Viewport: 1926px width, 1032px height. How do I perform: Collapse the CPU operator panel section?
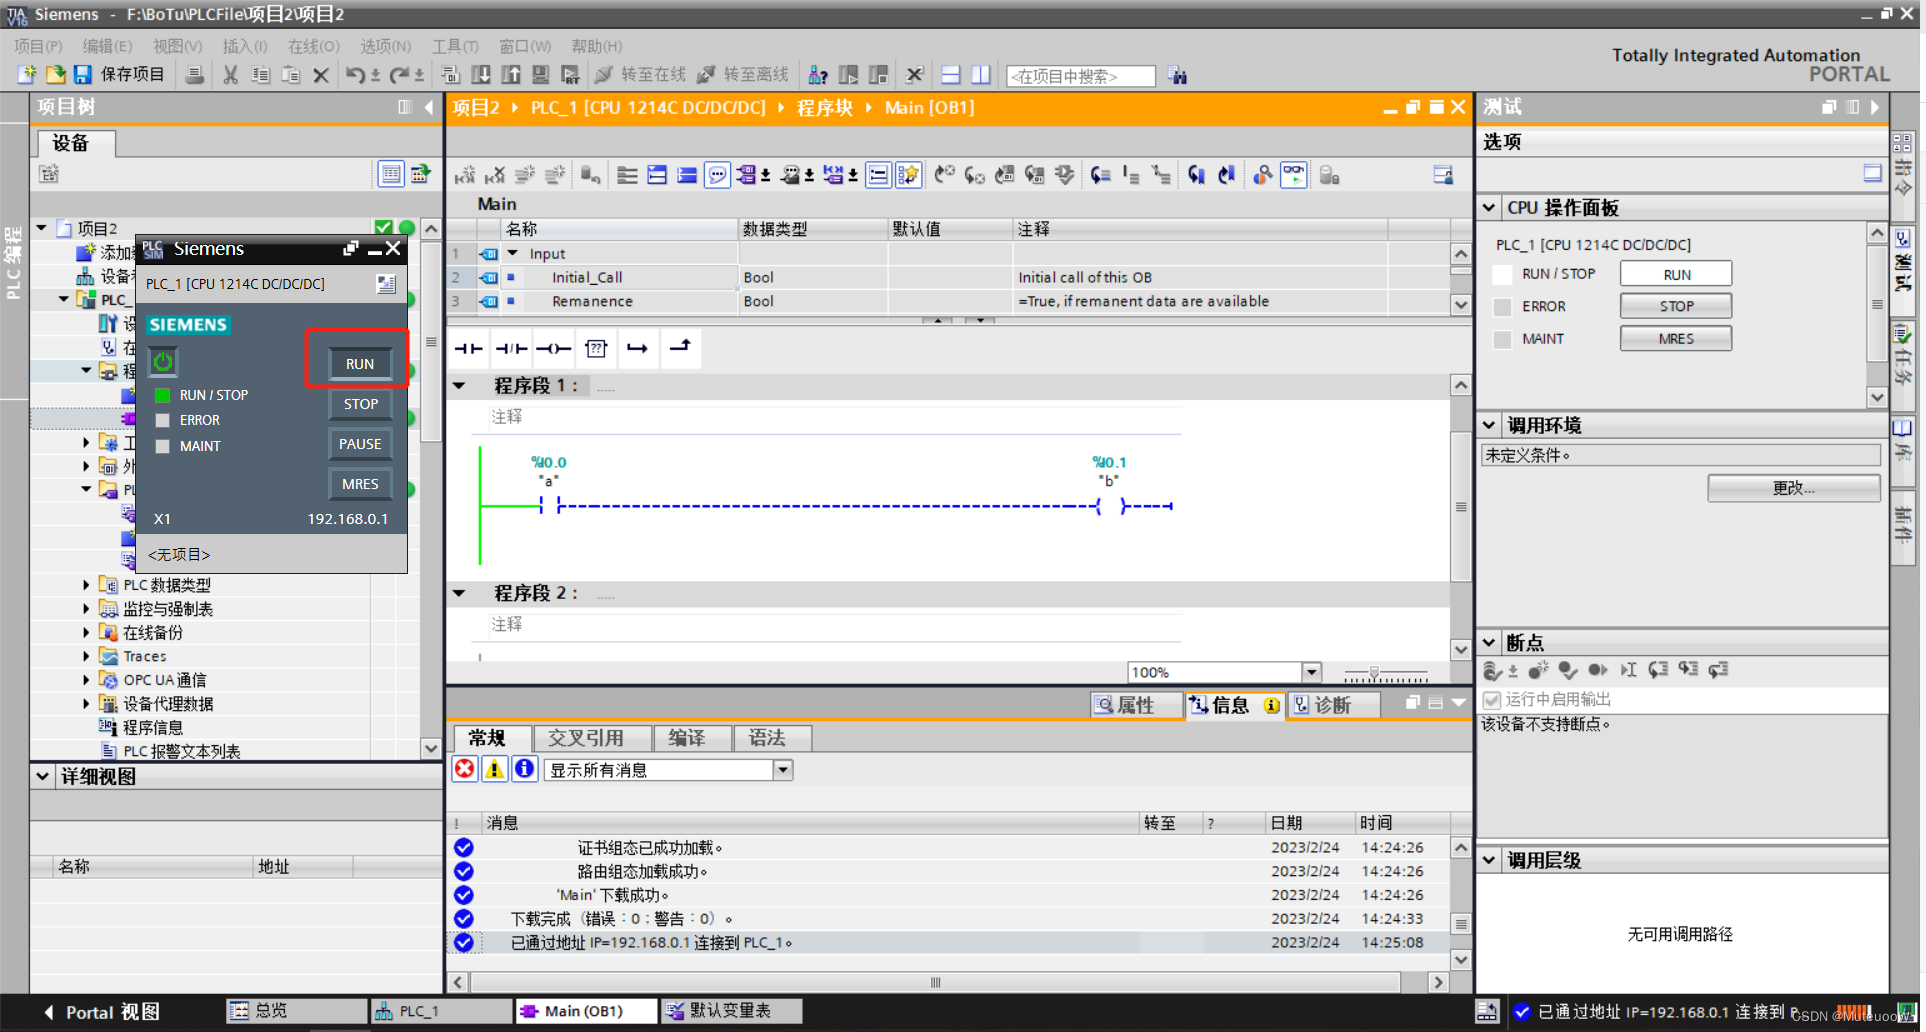pos(1489,208)
